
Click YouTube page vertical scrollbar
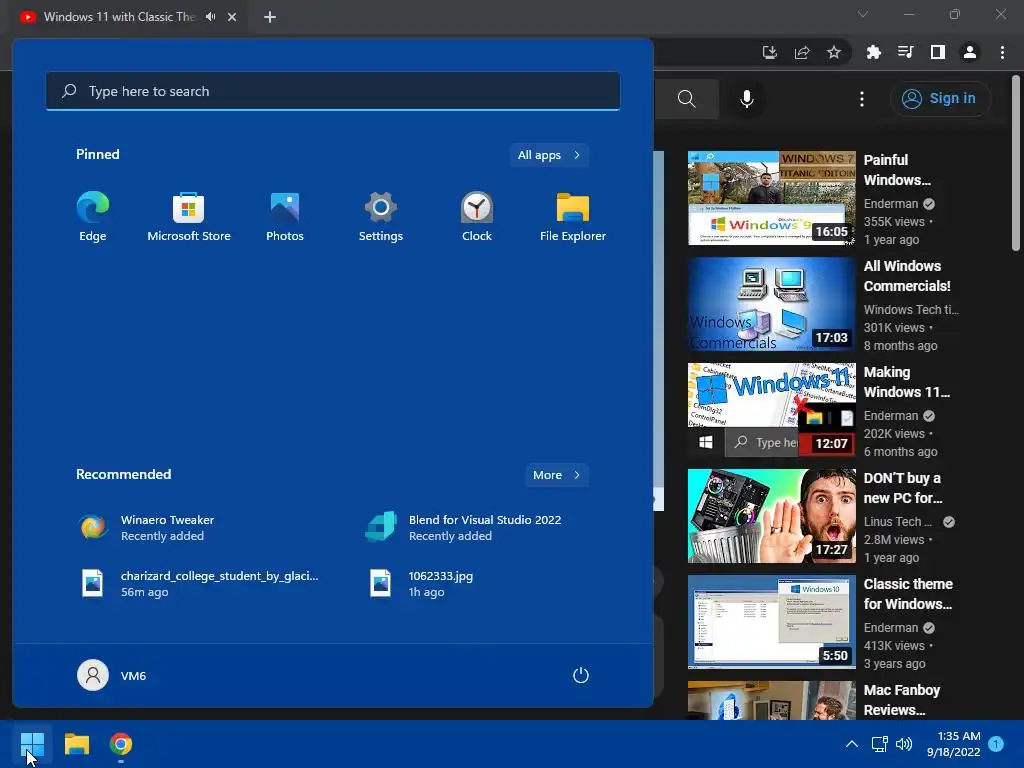(1016, 162)
